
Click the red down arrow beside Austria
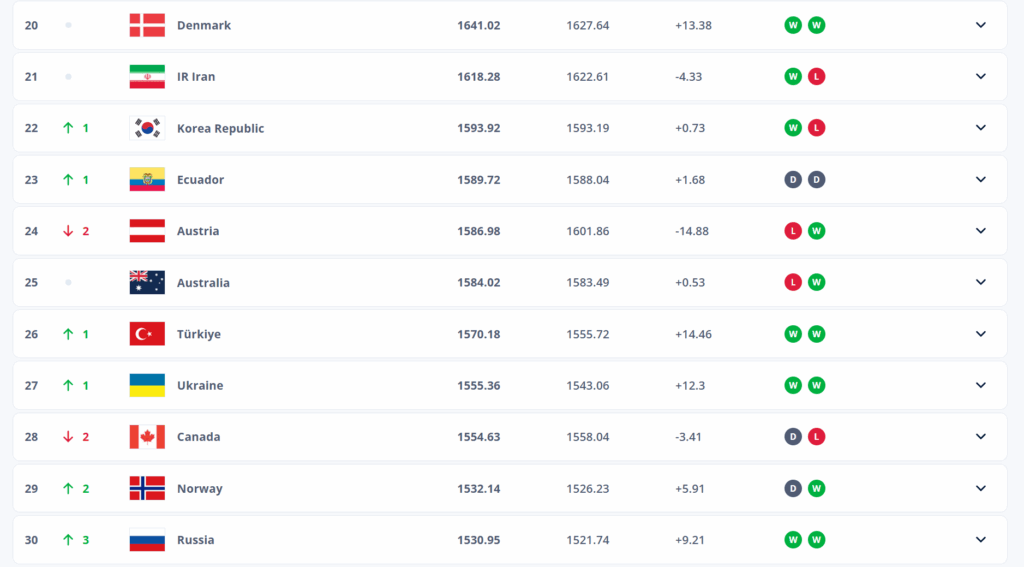coord(68,231)
